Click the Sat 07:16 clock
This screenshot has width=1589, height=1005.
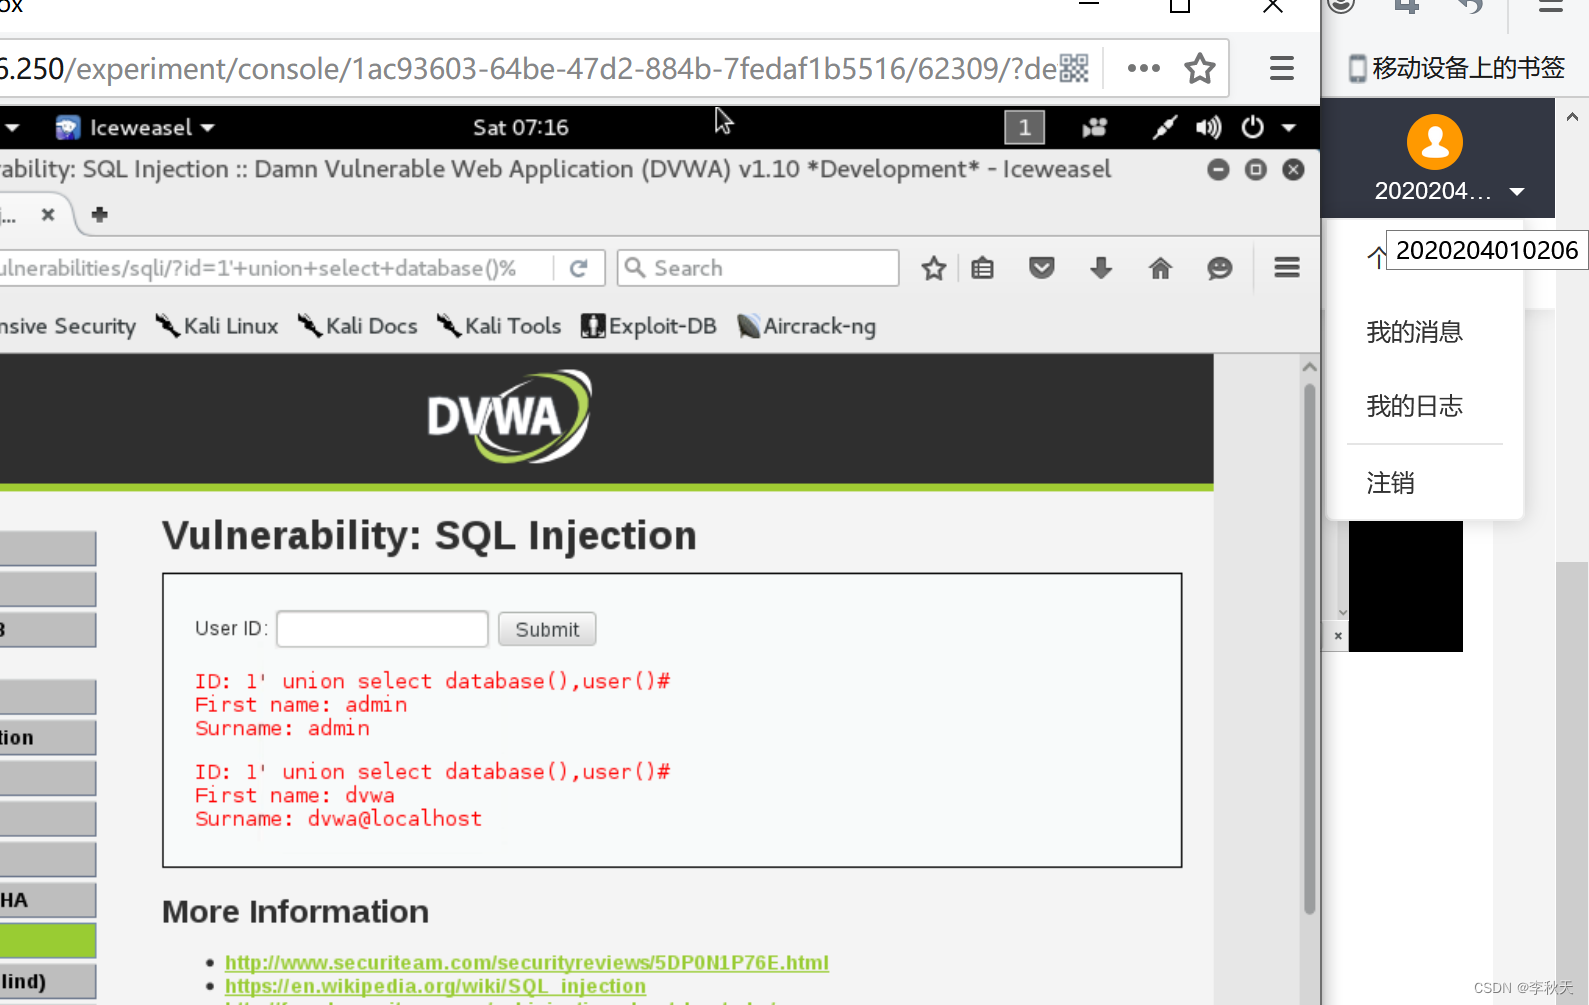coord(520,127)
